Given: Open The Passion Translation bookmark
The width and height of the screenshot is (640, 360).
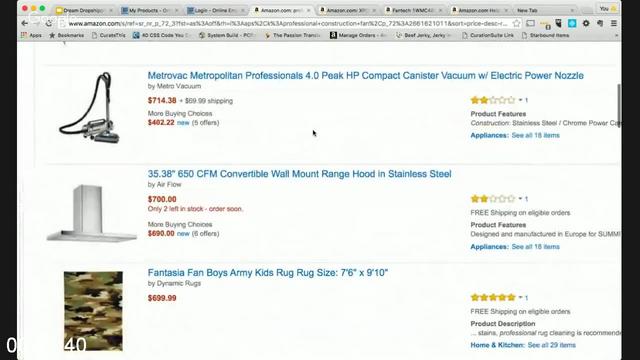Looking at the screenshot, I should [x=292, y=36].
